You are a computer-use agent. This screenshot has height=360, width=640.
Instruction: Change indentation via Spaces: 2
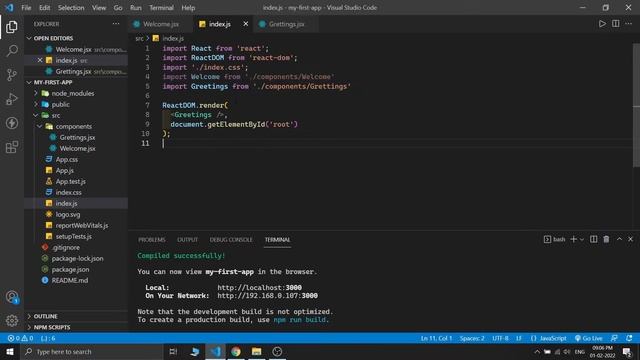472,338
